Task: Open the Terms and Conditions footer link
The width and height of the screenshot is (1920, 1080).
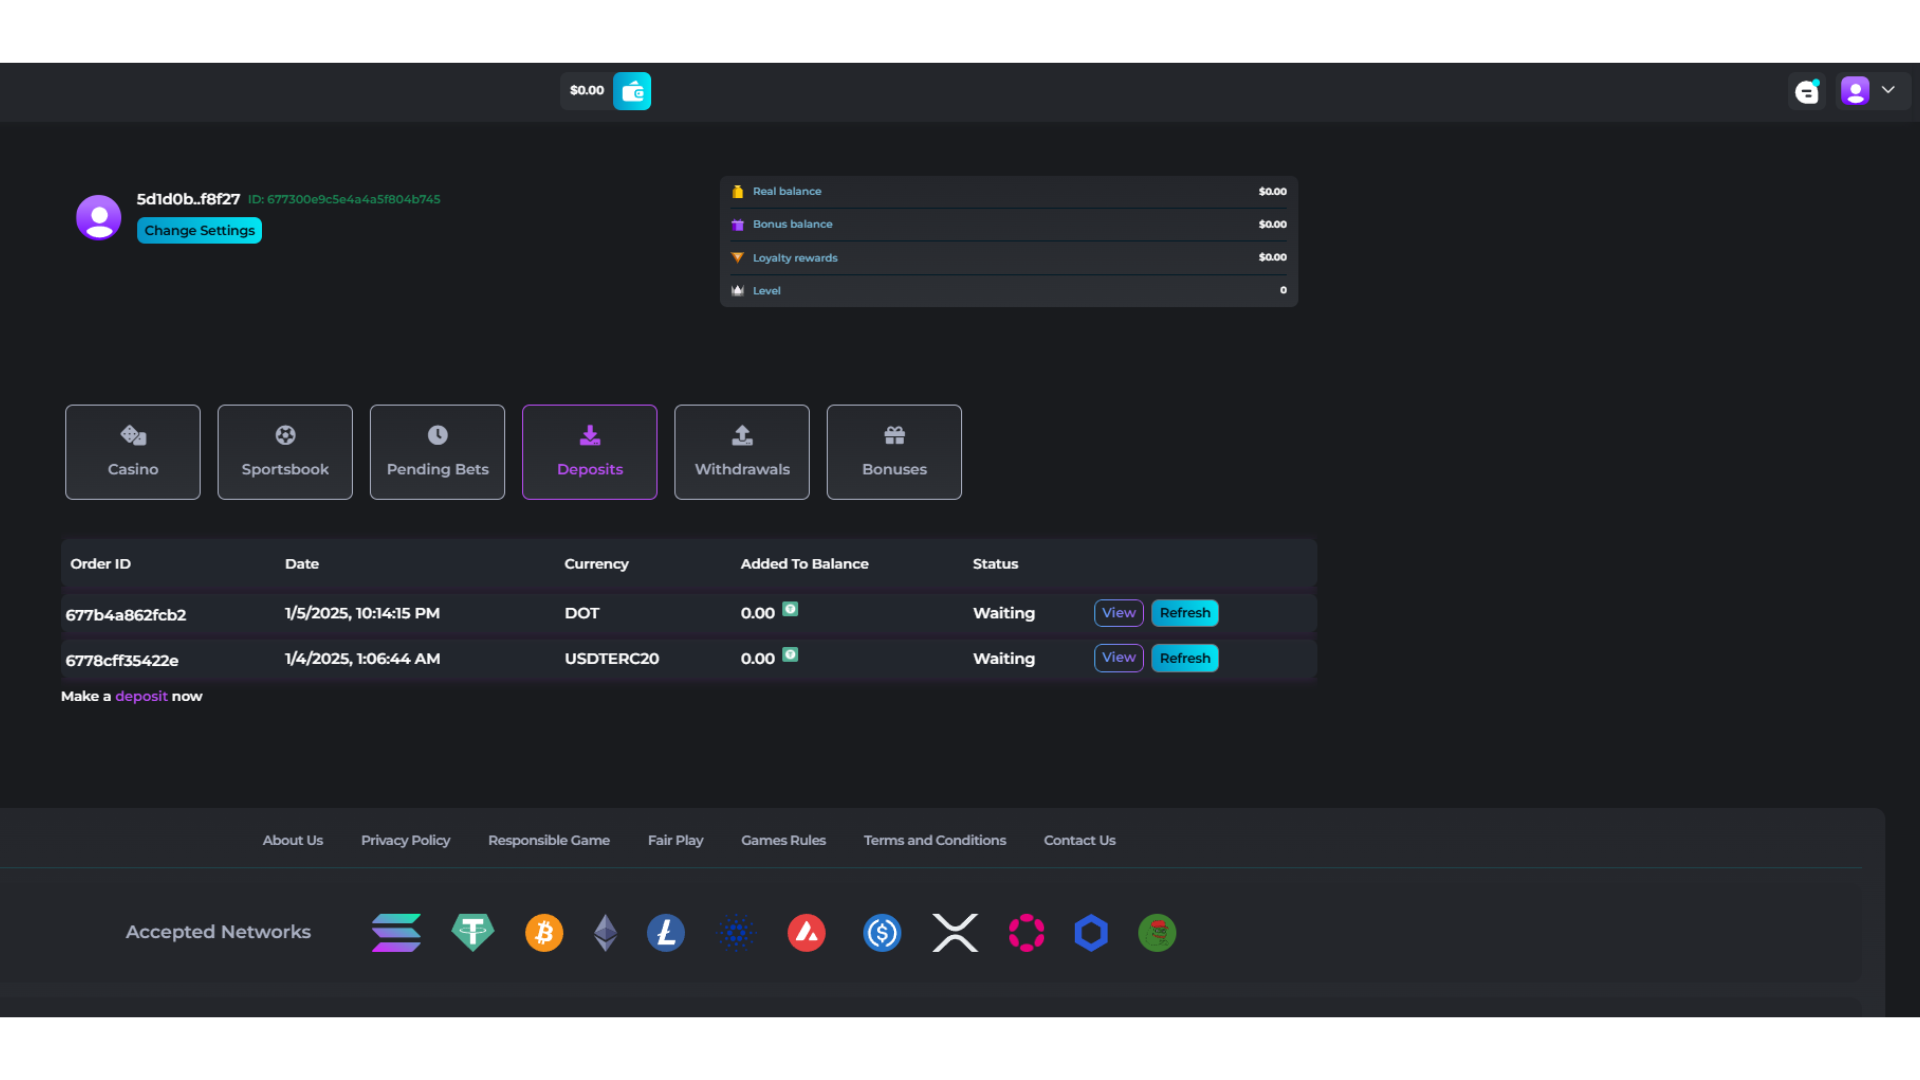Action: 935,840
